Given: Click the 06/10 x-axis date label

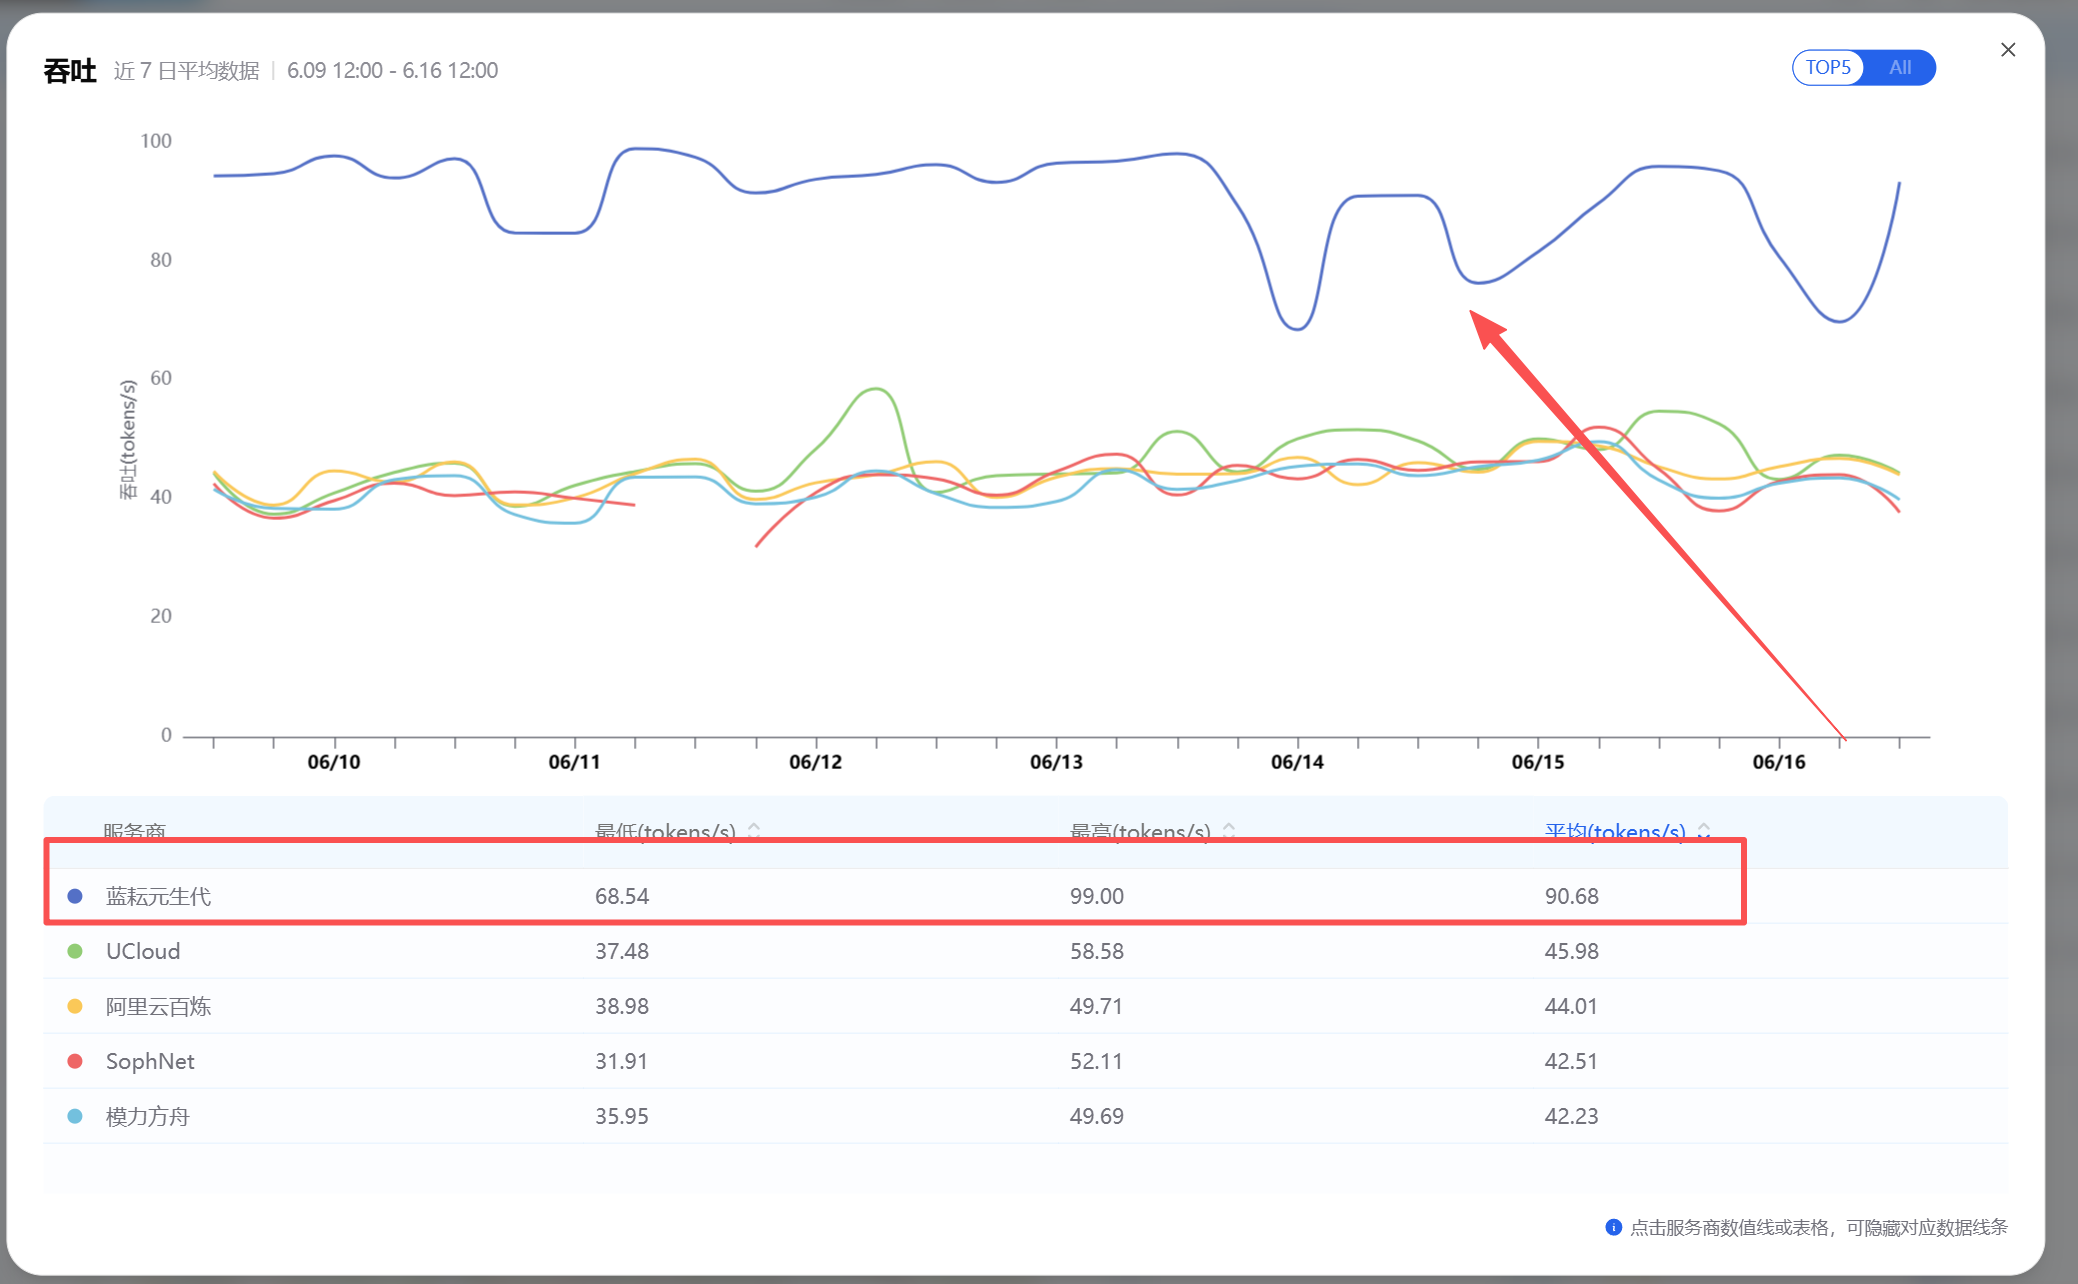Looking at the screenshot, I should pos(334,762).
